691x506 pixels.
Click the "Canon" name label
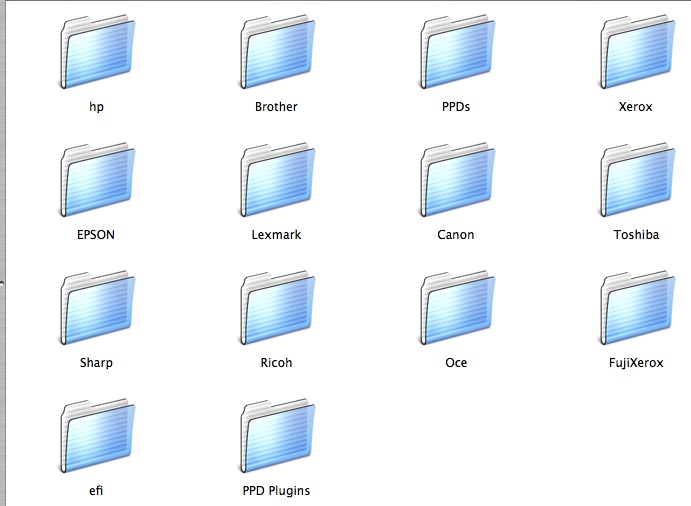pyautogui.click(x=456, y=234)
